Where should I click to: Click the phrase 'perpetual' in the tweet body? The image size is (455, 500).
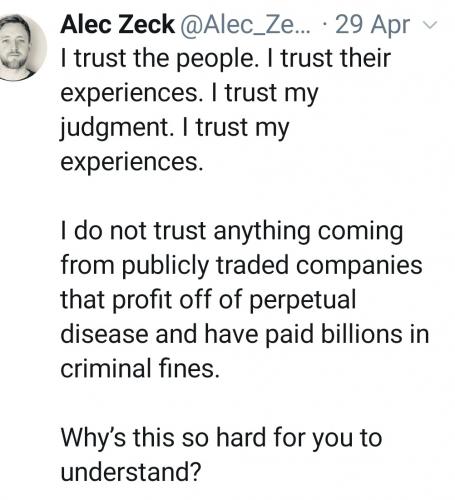point(303,300)
